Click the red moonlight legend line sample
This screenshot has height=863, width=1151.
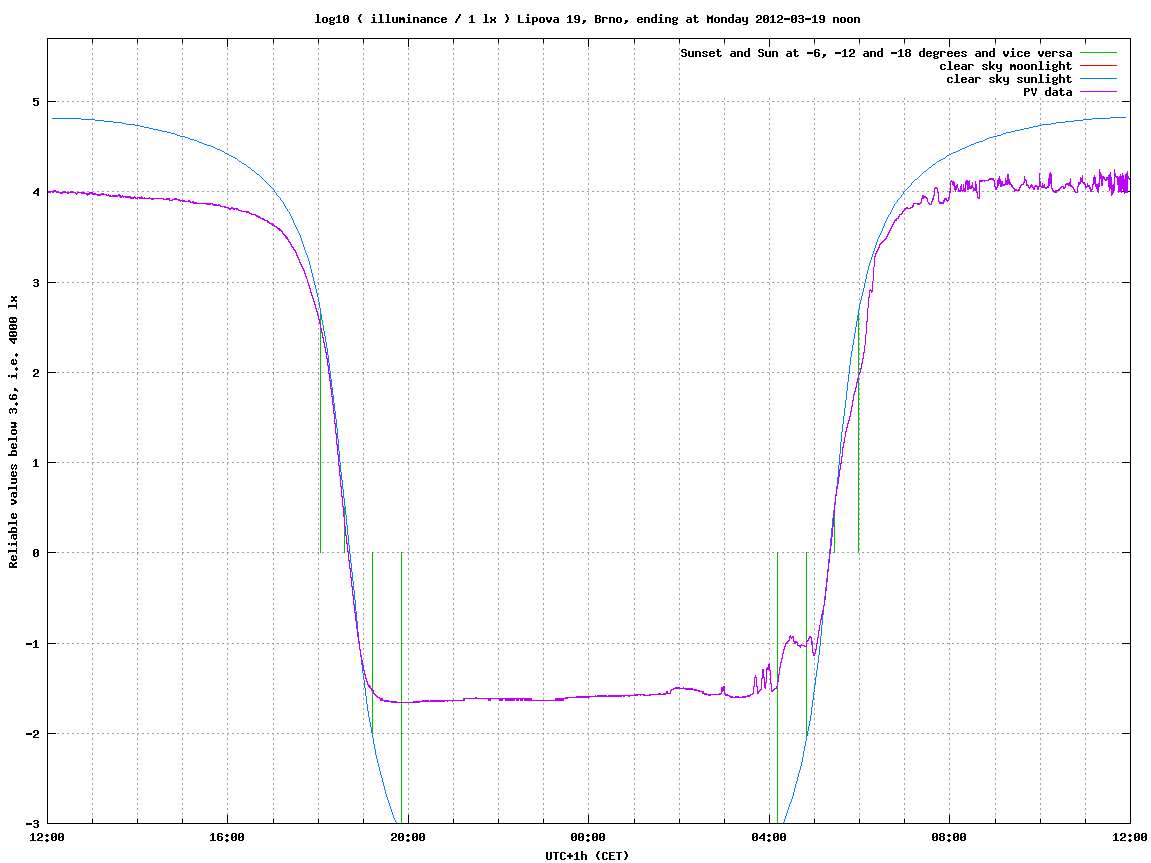point(1098,66)
